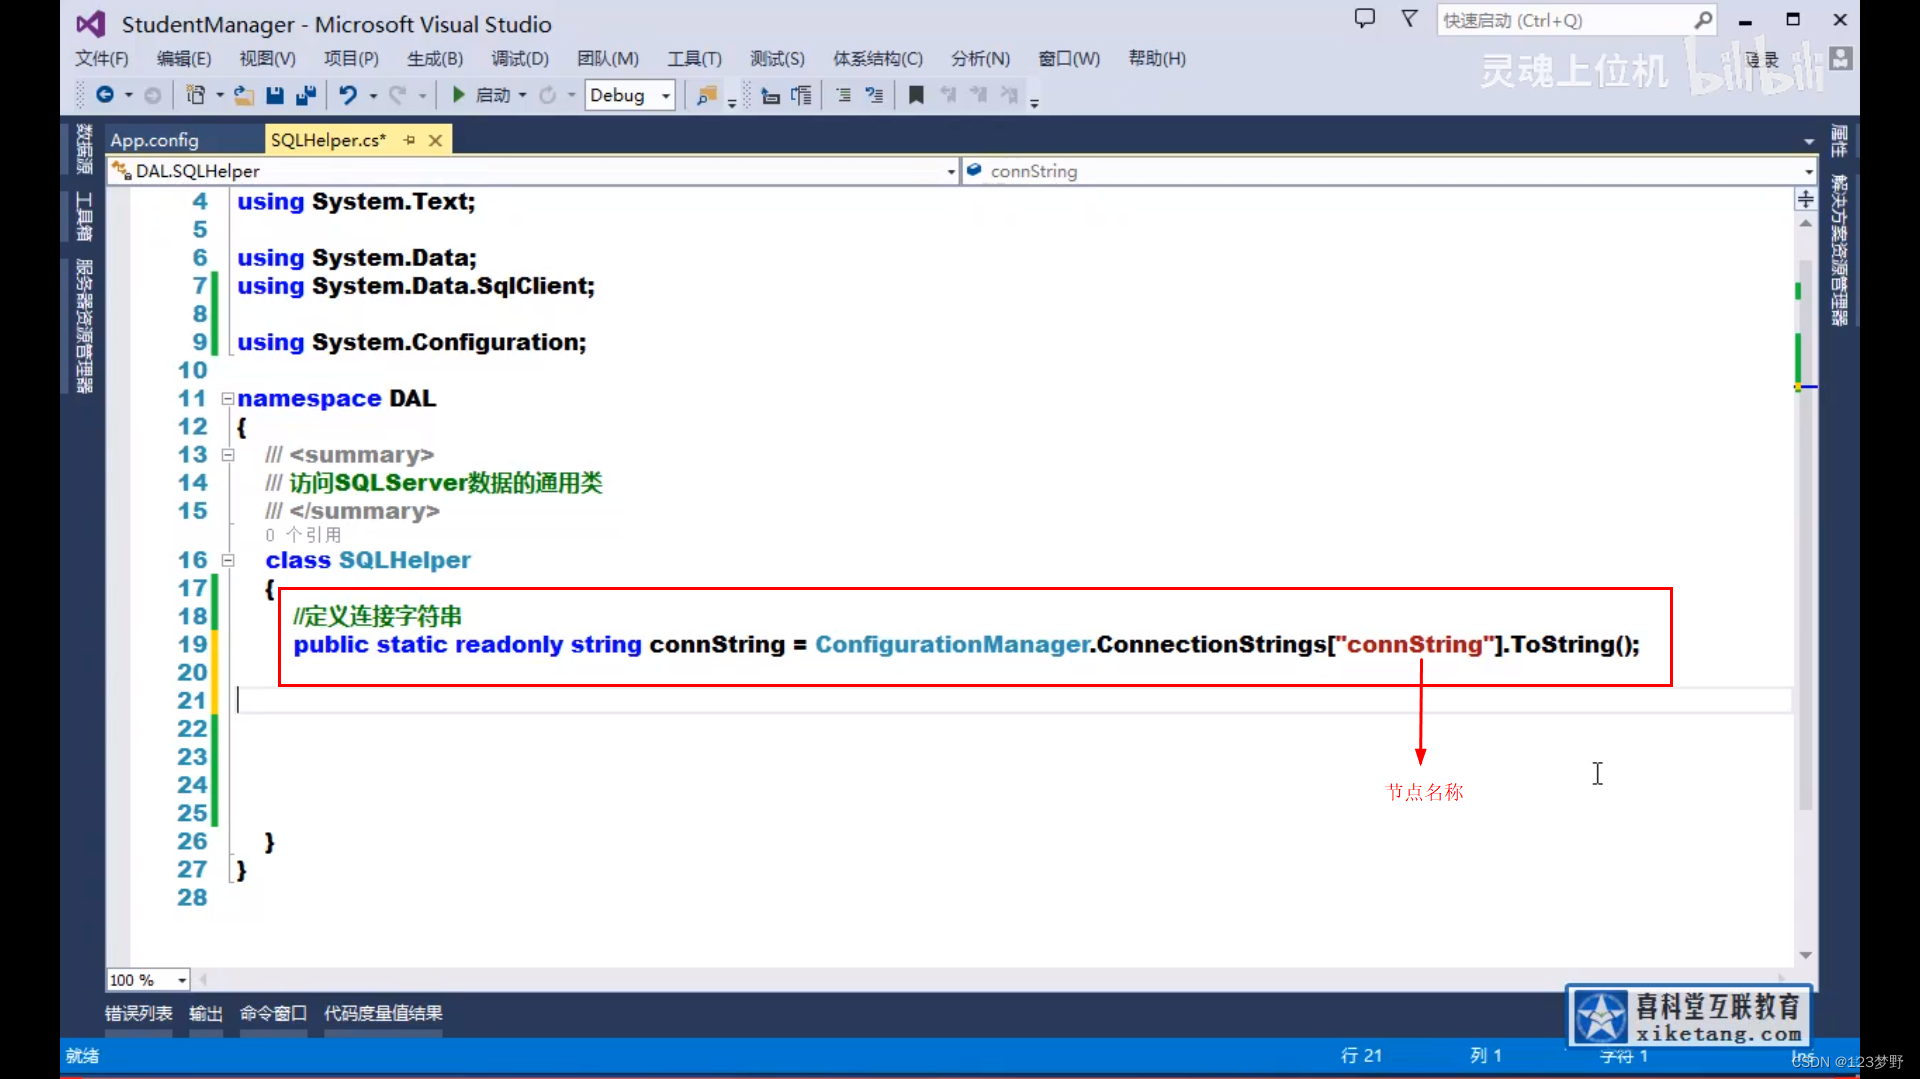Viewport: 1920px width, 1079px height.
Task: Uncomment selected lines icon
Action: 874,95
